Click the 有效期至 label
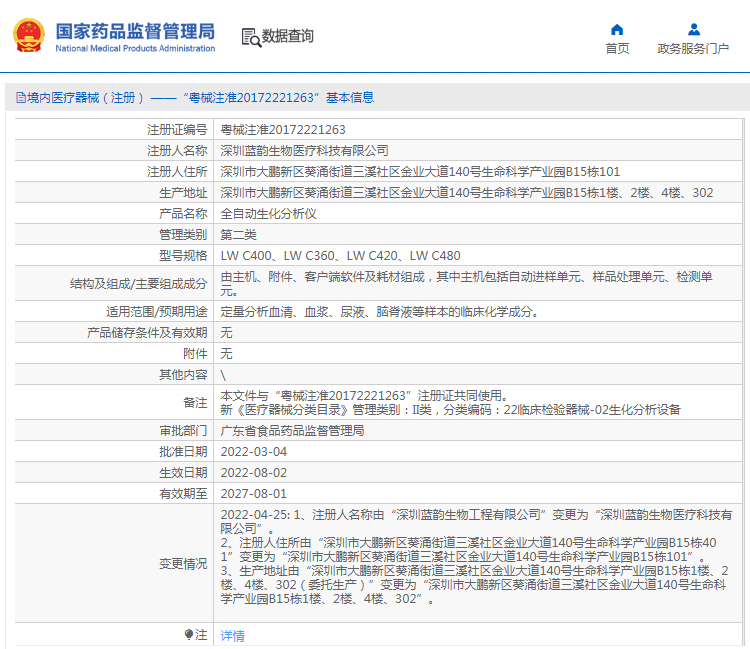 (183, 494)
